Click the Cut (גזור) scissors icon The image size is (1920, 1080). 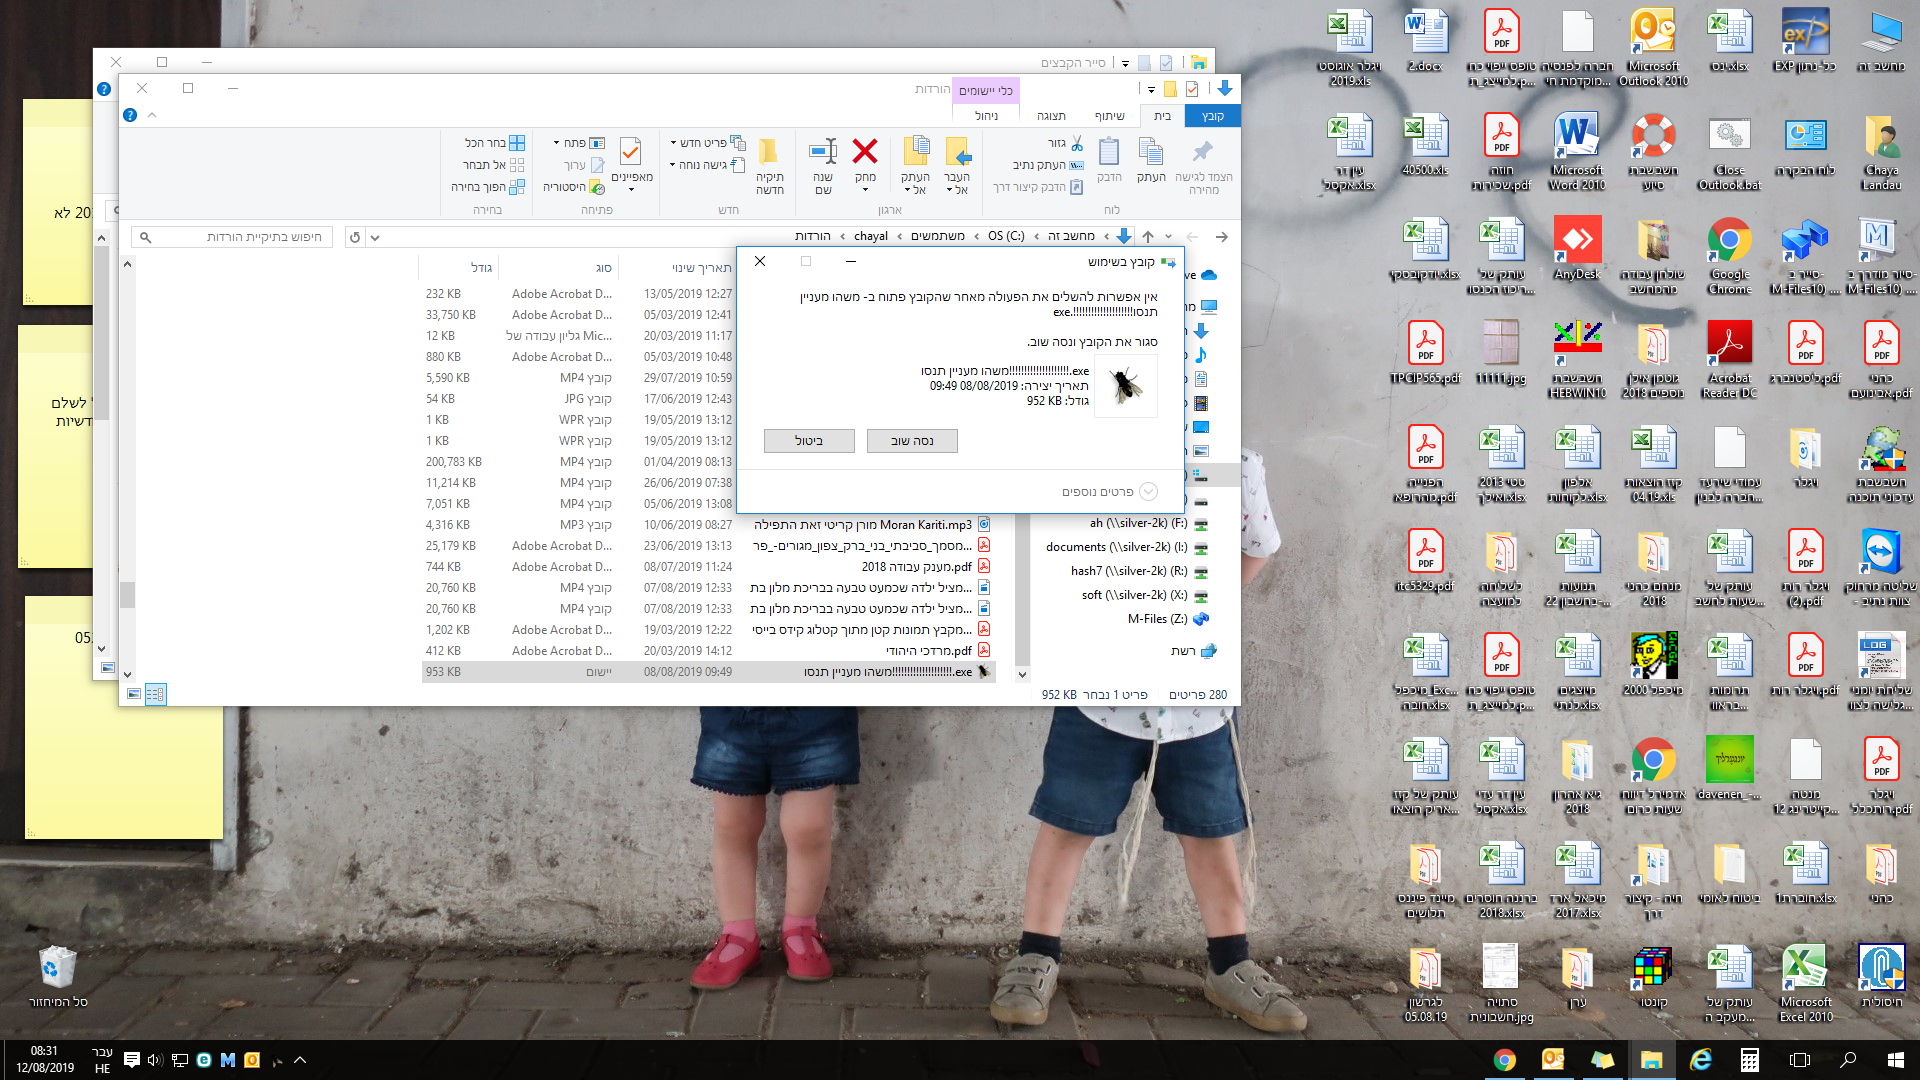(x=1077, y=143)
